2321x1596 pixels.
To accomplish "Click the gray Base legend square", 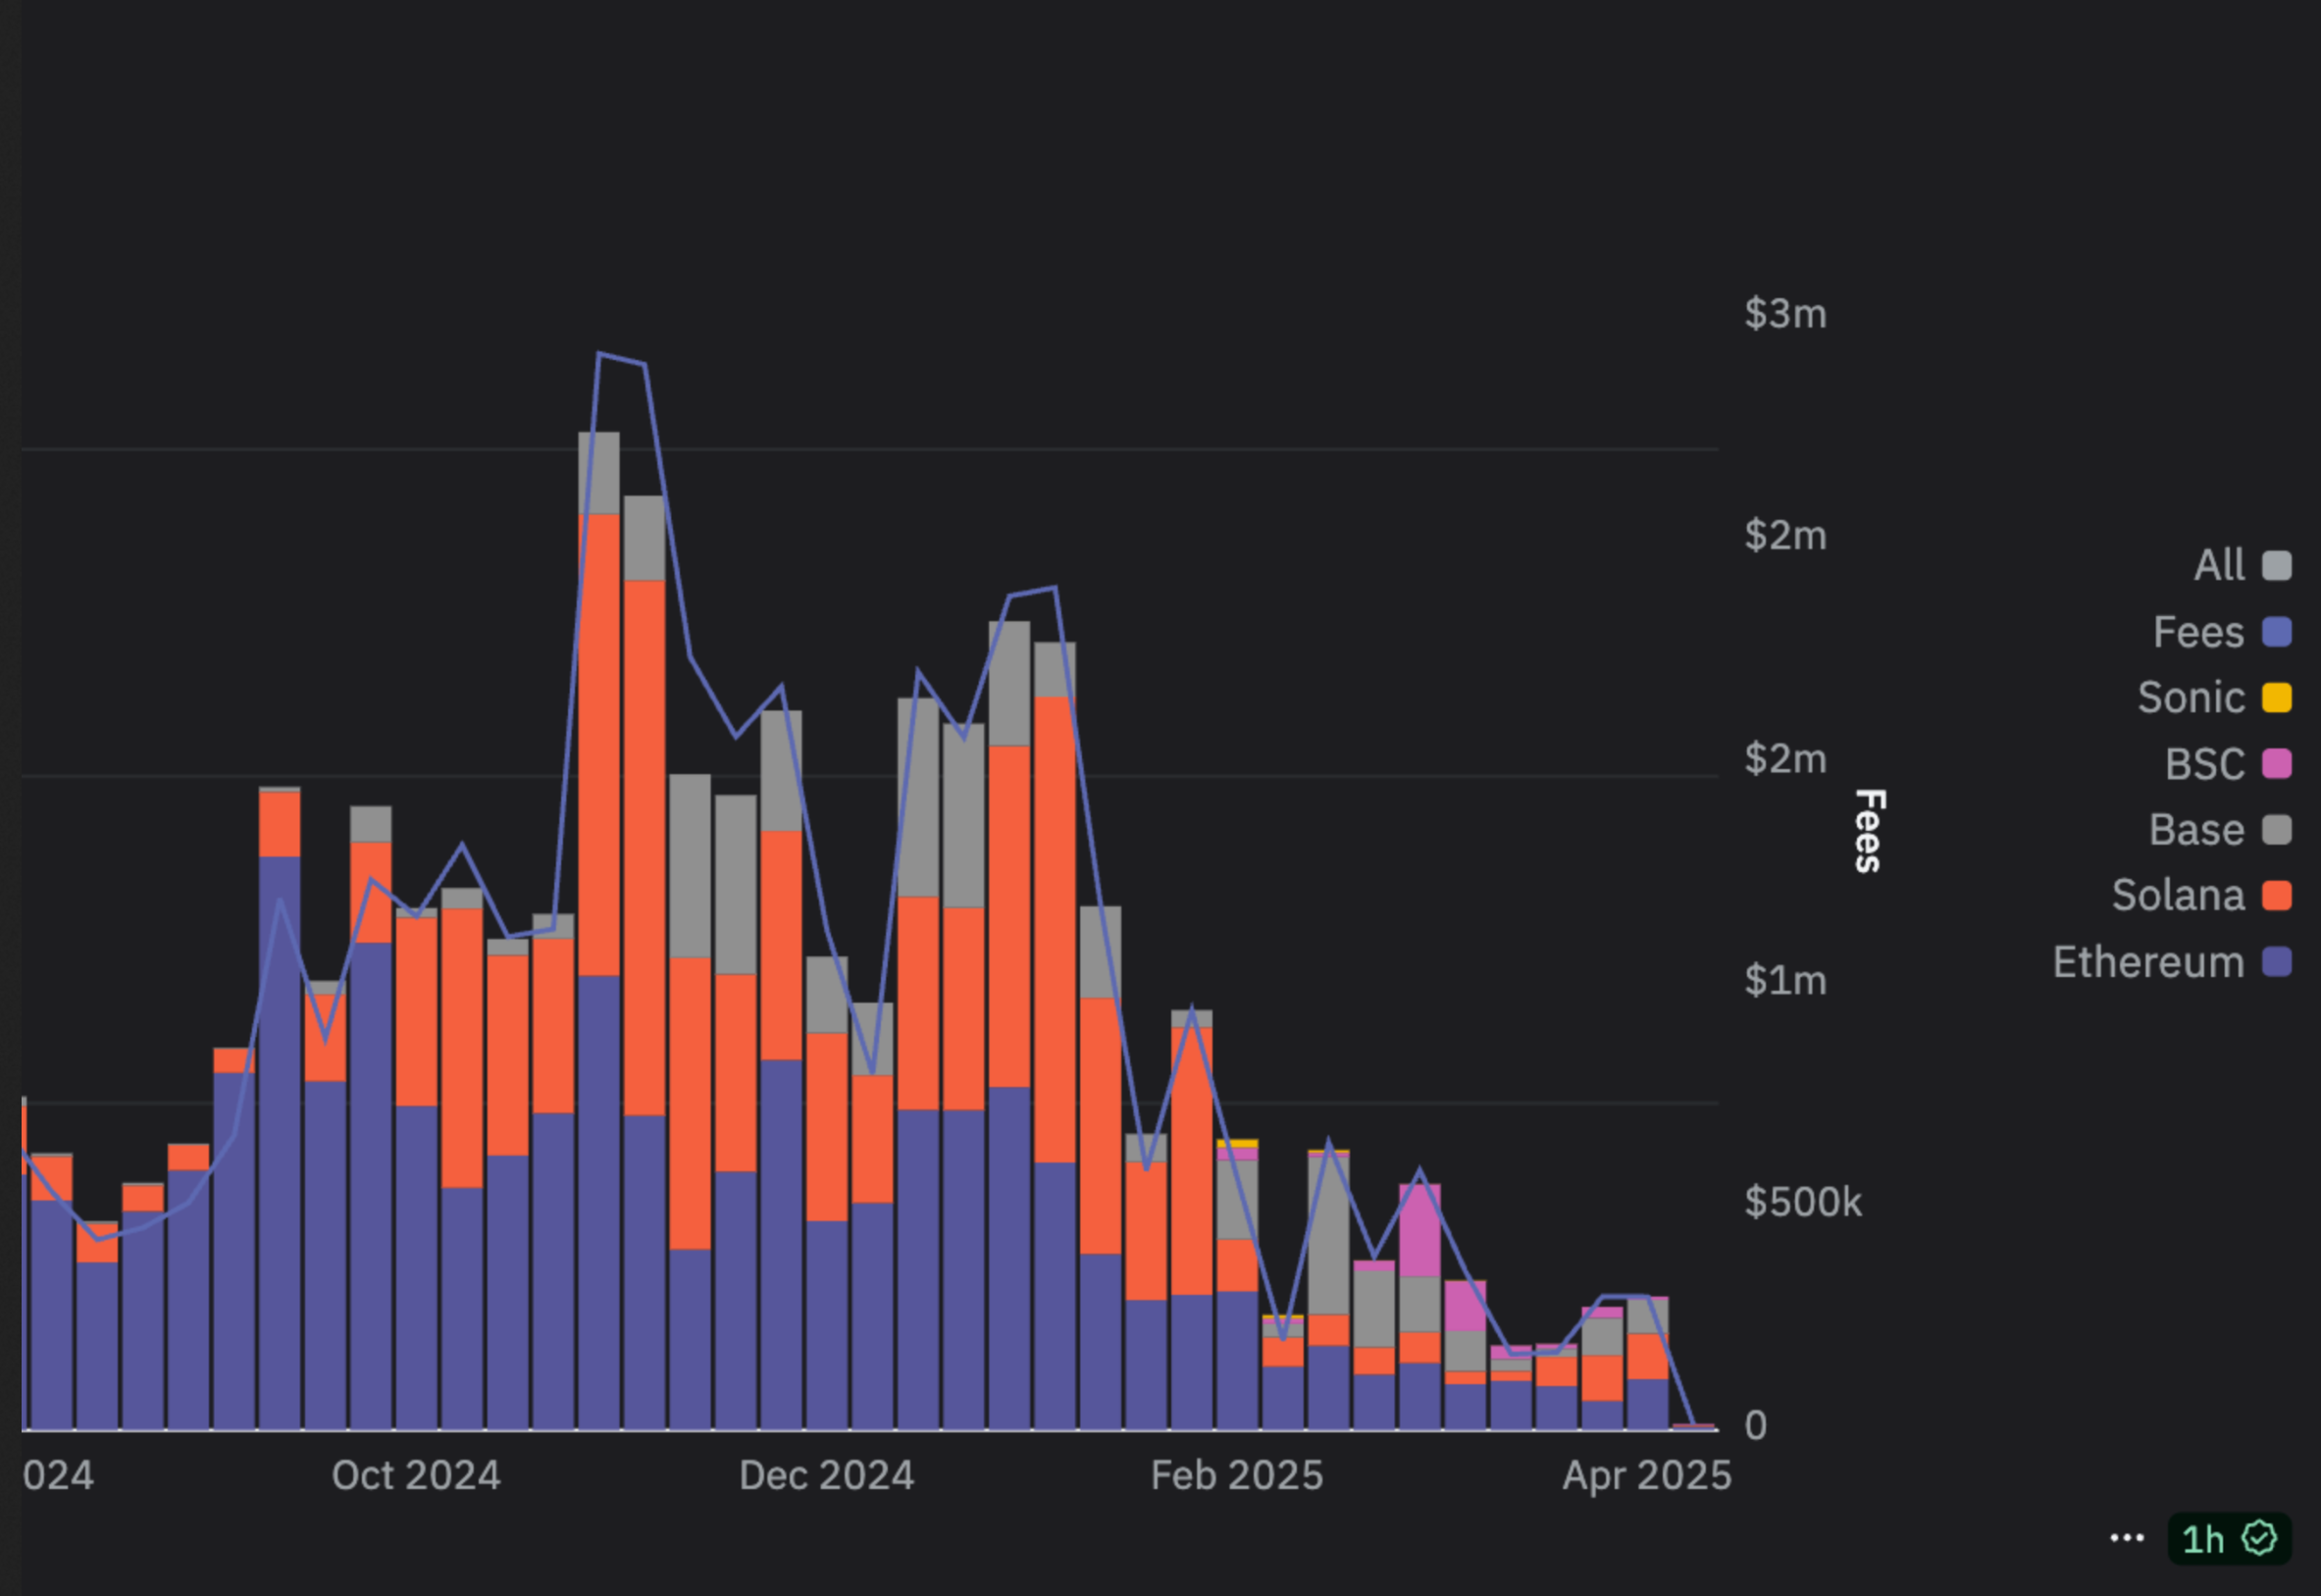I will tap(2277, 829).
